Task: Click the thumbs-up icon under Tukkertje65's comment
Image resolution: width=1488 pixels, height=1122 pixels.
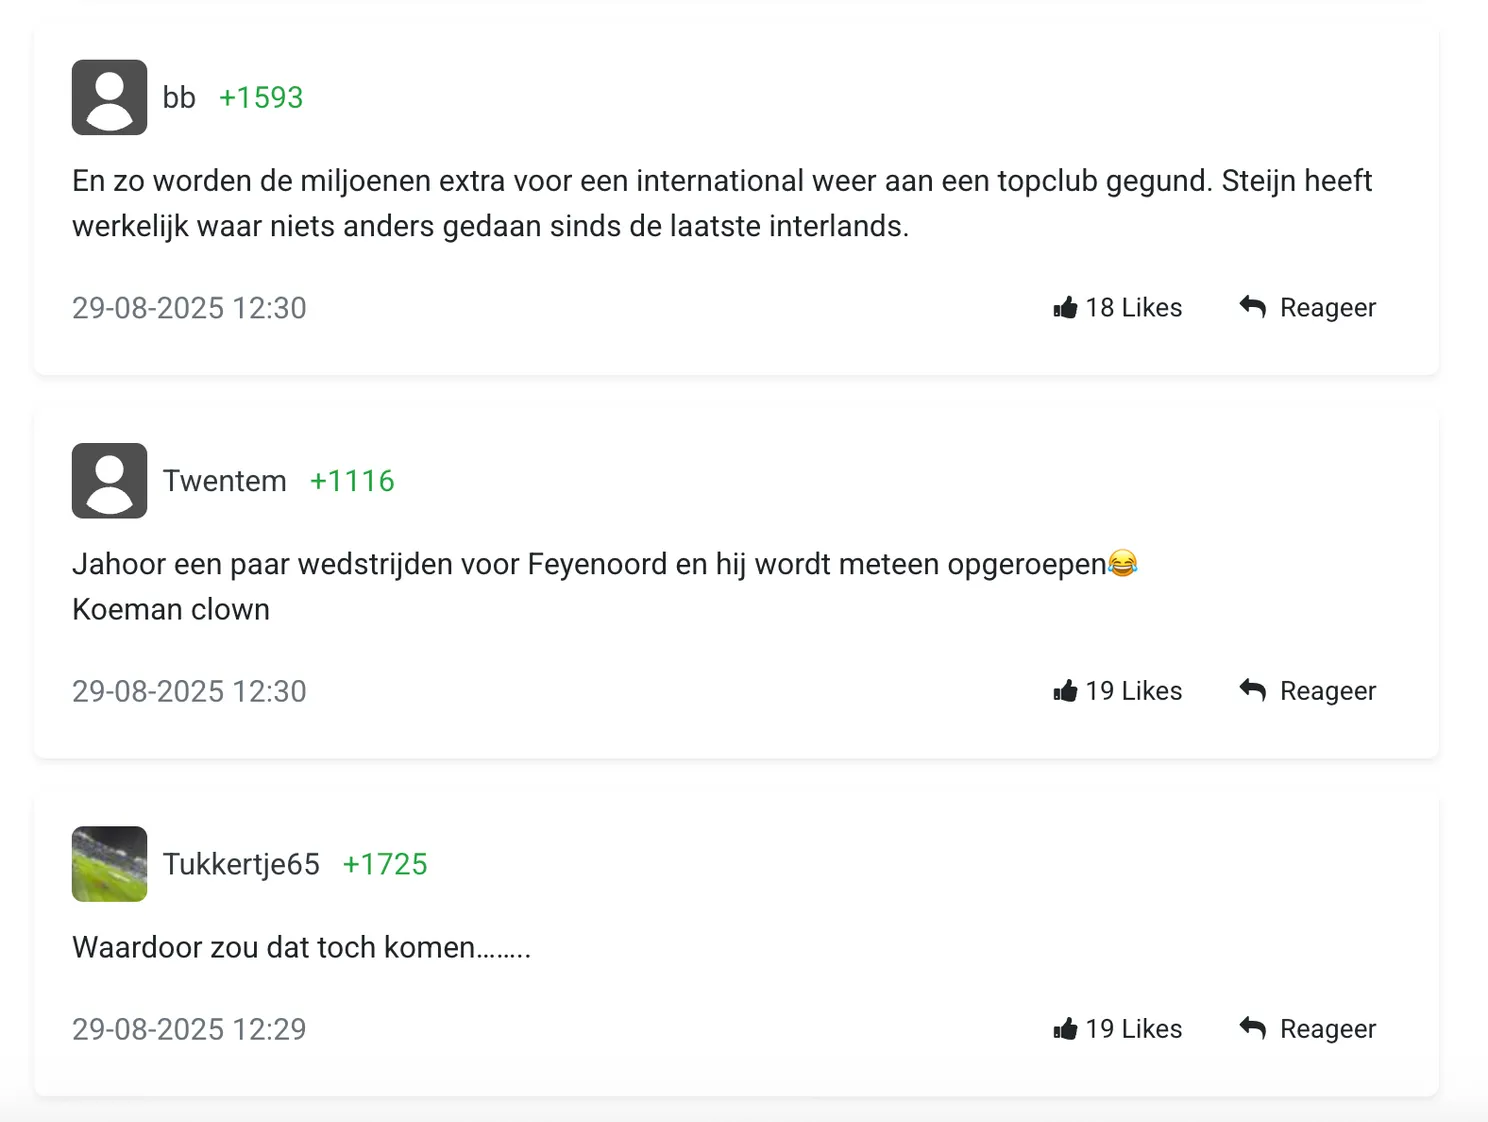Action: 1065,1028
